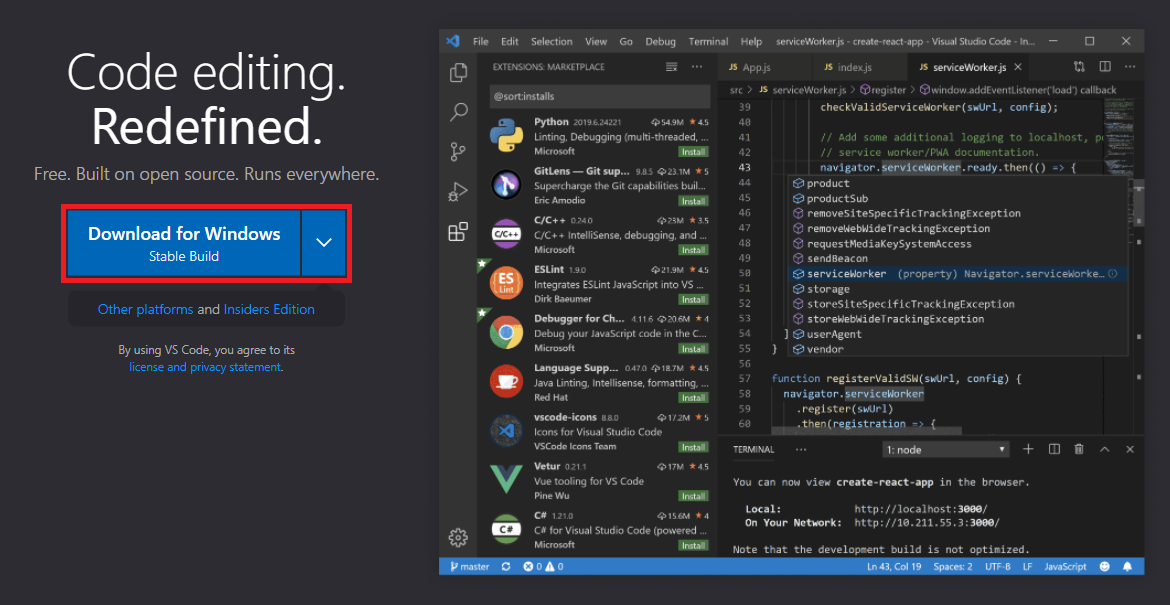Open editor more actions ellipsis
Viewport: 1170px width, 605px height.
pyautogui.click(x=1130, y=67)
